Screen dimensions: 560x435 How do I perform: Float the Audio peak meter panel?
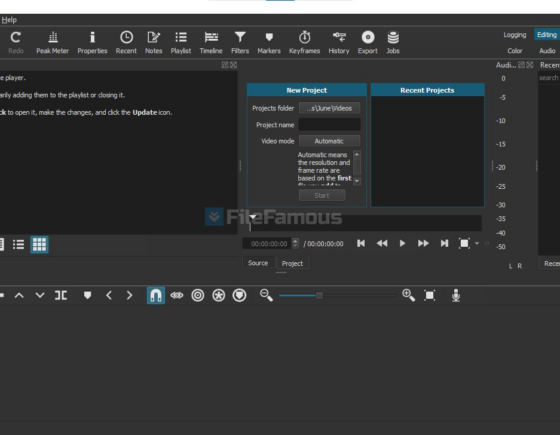click(521, 65)
